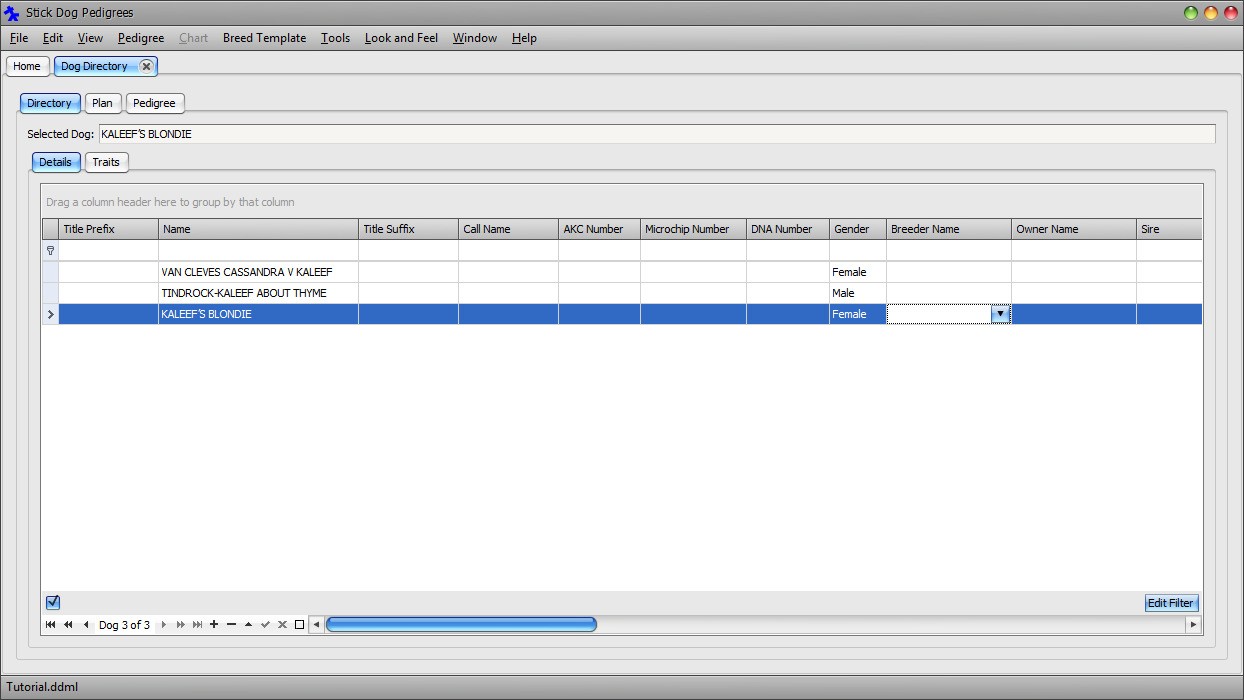The width and height of the screenshot is (1244, 700).
Task: Open the Breeder Name dropdown for KALEEF'S BLONDIE
Action: pyautogui.click(x=1000, y=313)
